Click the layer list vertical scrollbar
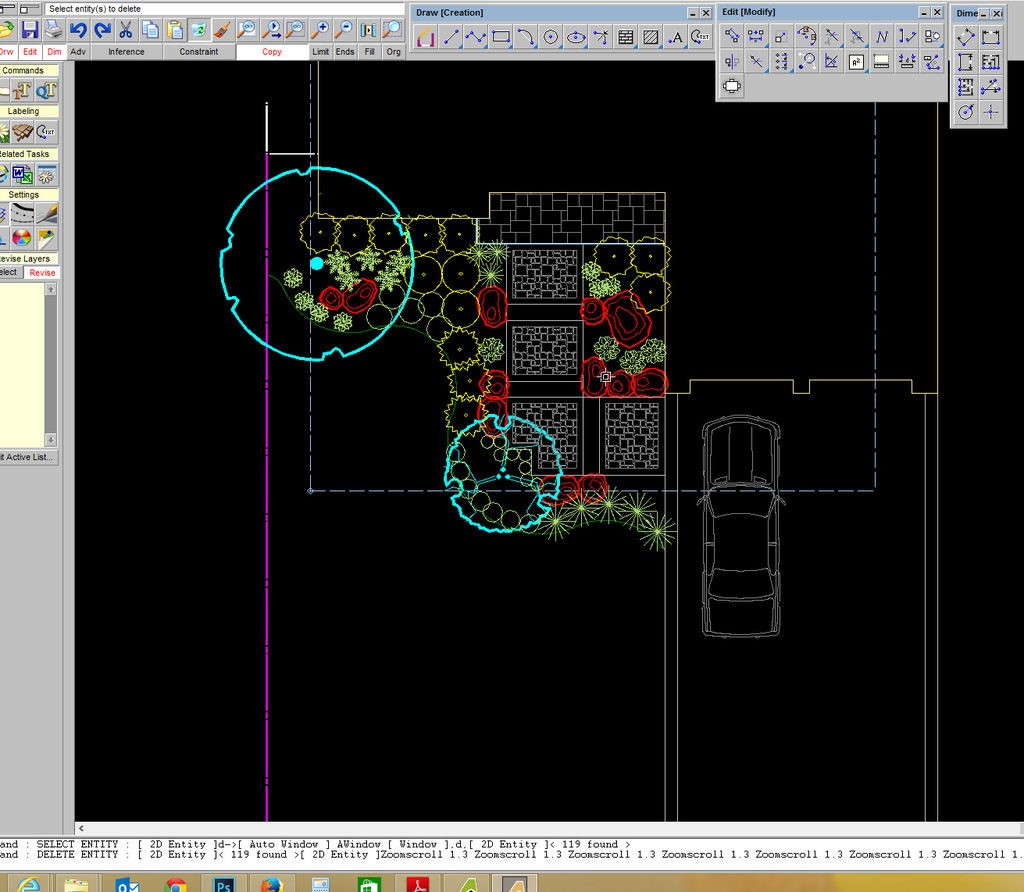Viewport: 1024px width, 892px height. tap(51, 364)
